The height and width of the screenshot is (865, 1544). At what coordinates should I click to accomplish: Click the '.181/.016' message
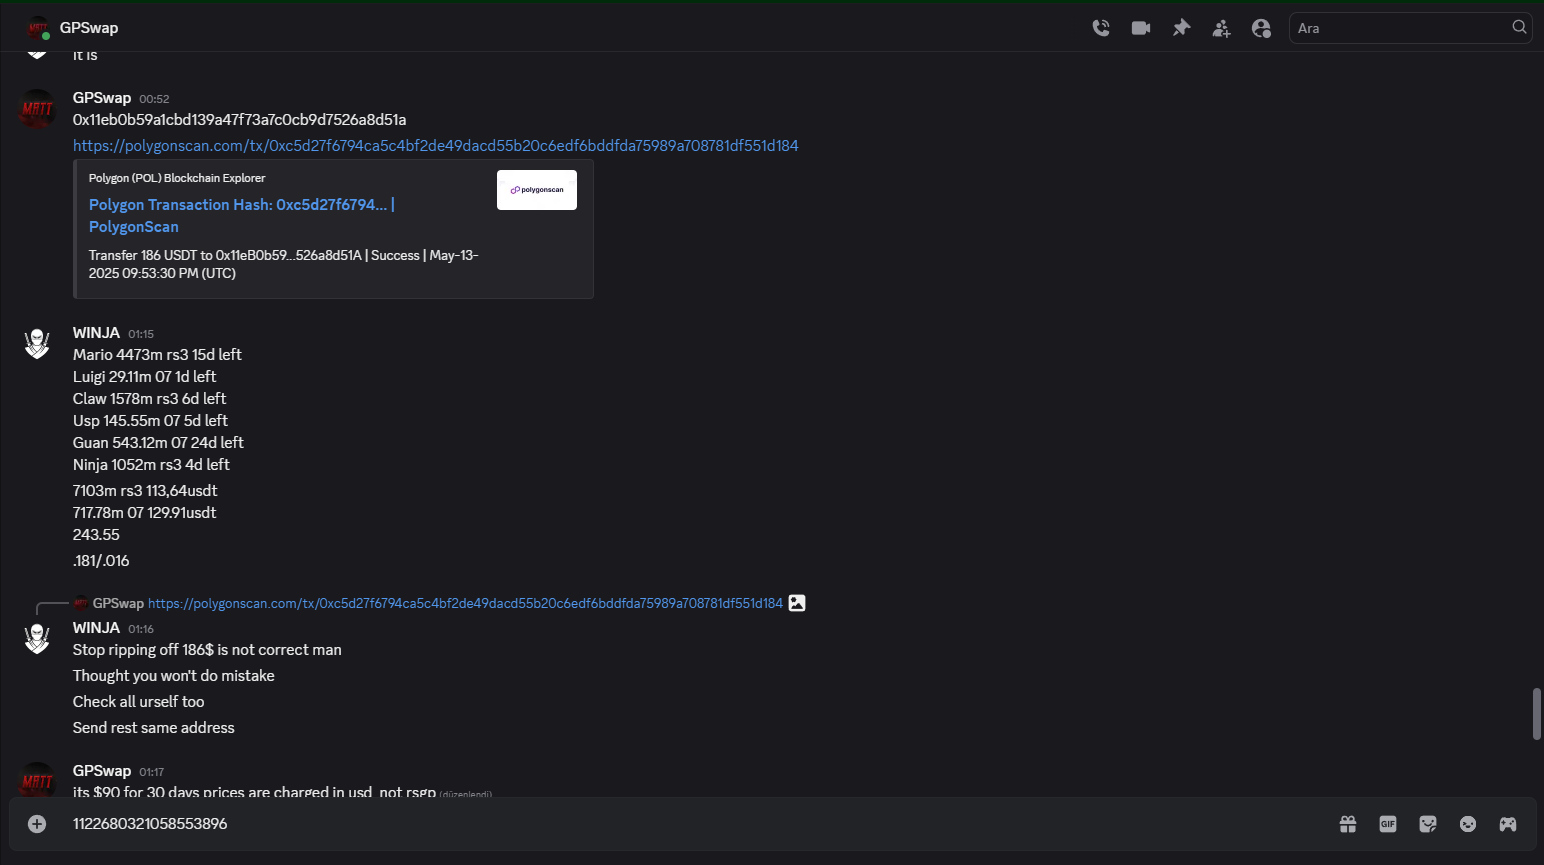(x=101, y=561)
